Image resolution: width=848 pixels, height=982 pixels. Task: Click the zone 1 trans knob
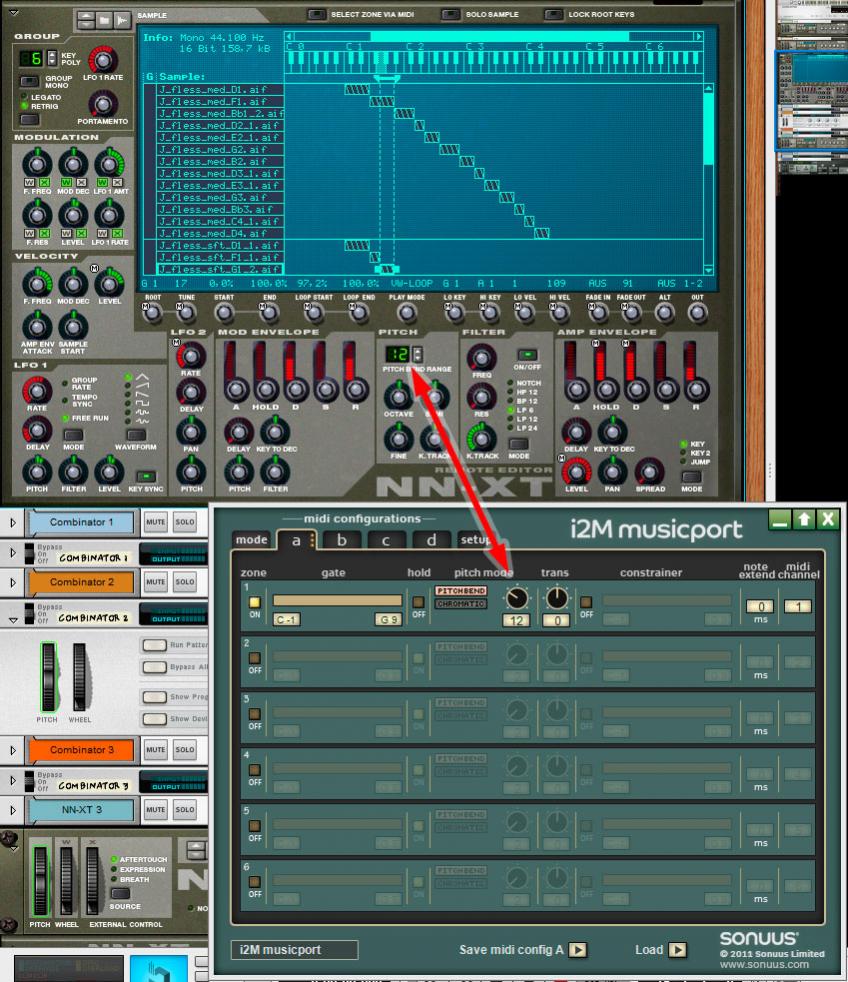(555, 598)
